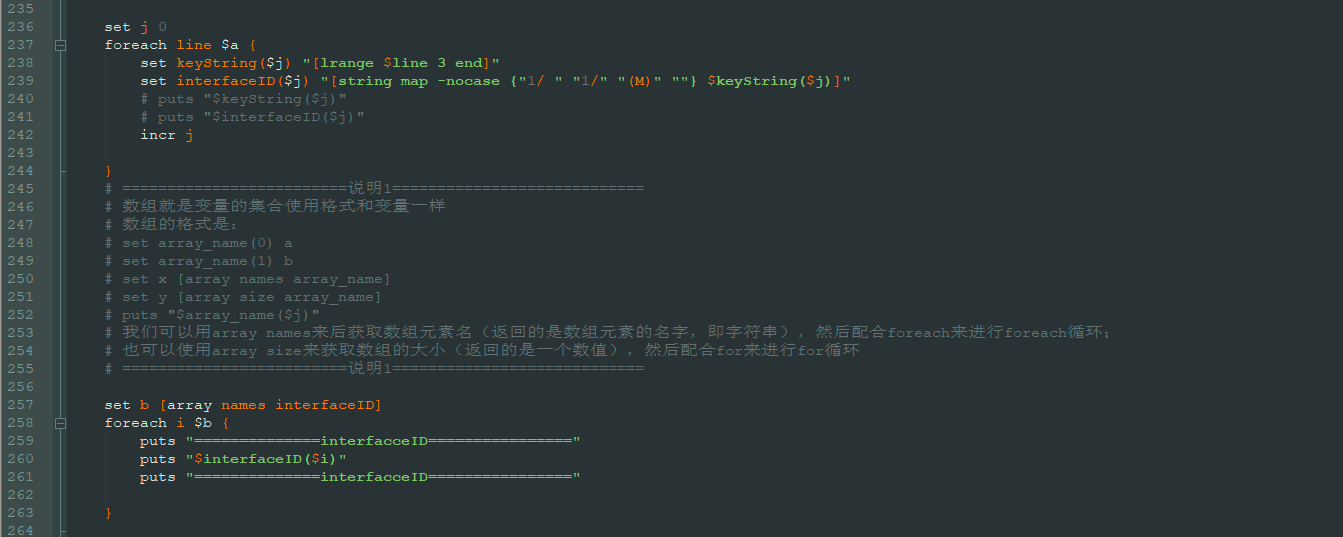Viewport: 1343px width, 537px height.
Task: Click comment 'set array_name(0) a'
Action: coord(206,243)
